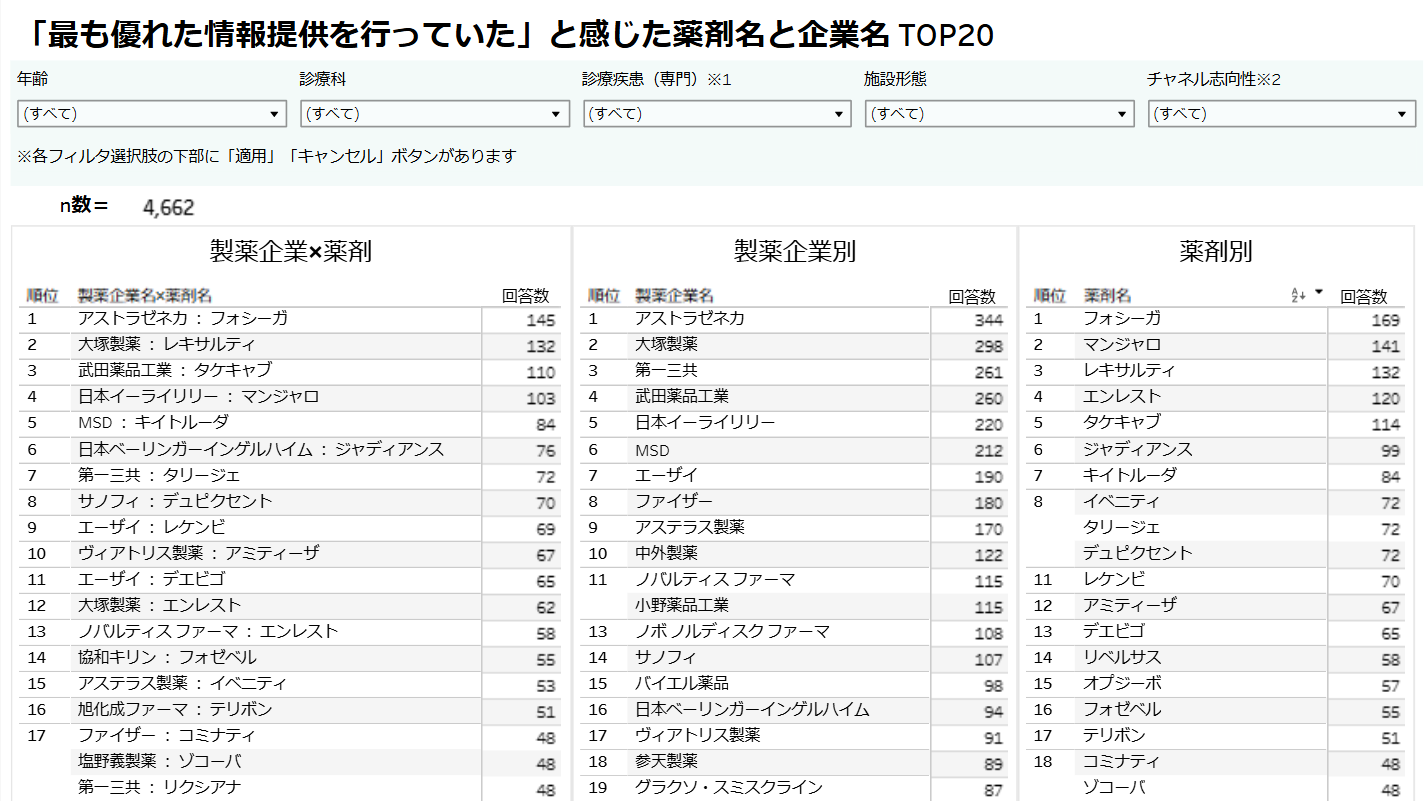Click イベニティ in 薬剤別 table
The image size is (1428, 801).
coord(1123,501)
